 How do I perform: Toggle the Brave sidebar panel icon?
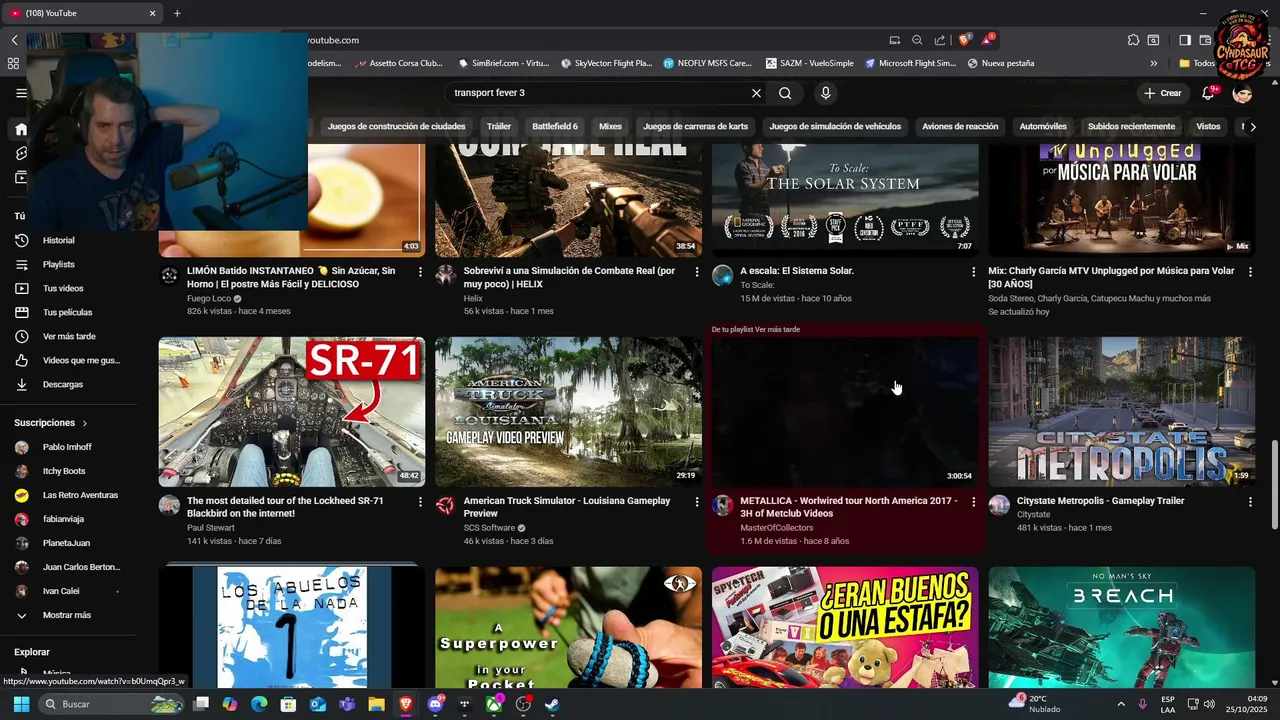(1184, 40)
